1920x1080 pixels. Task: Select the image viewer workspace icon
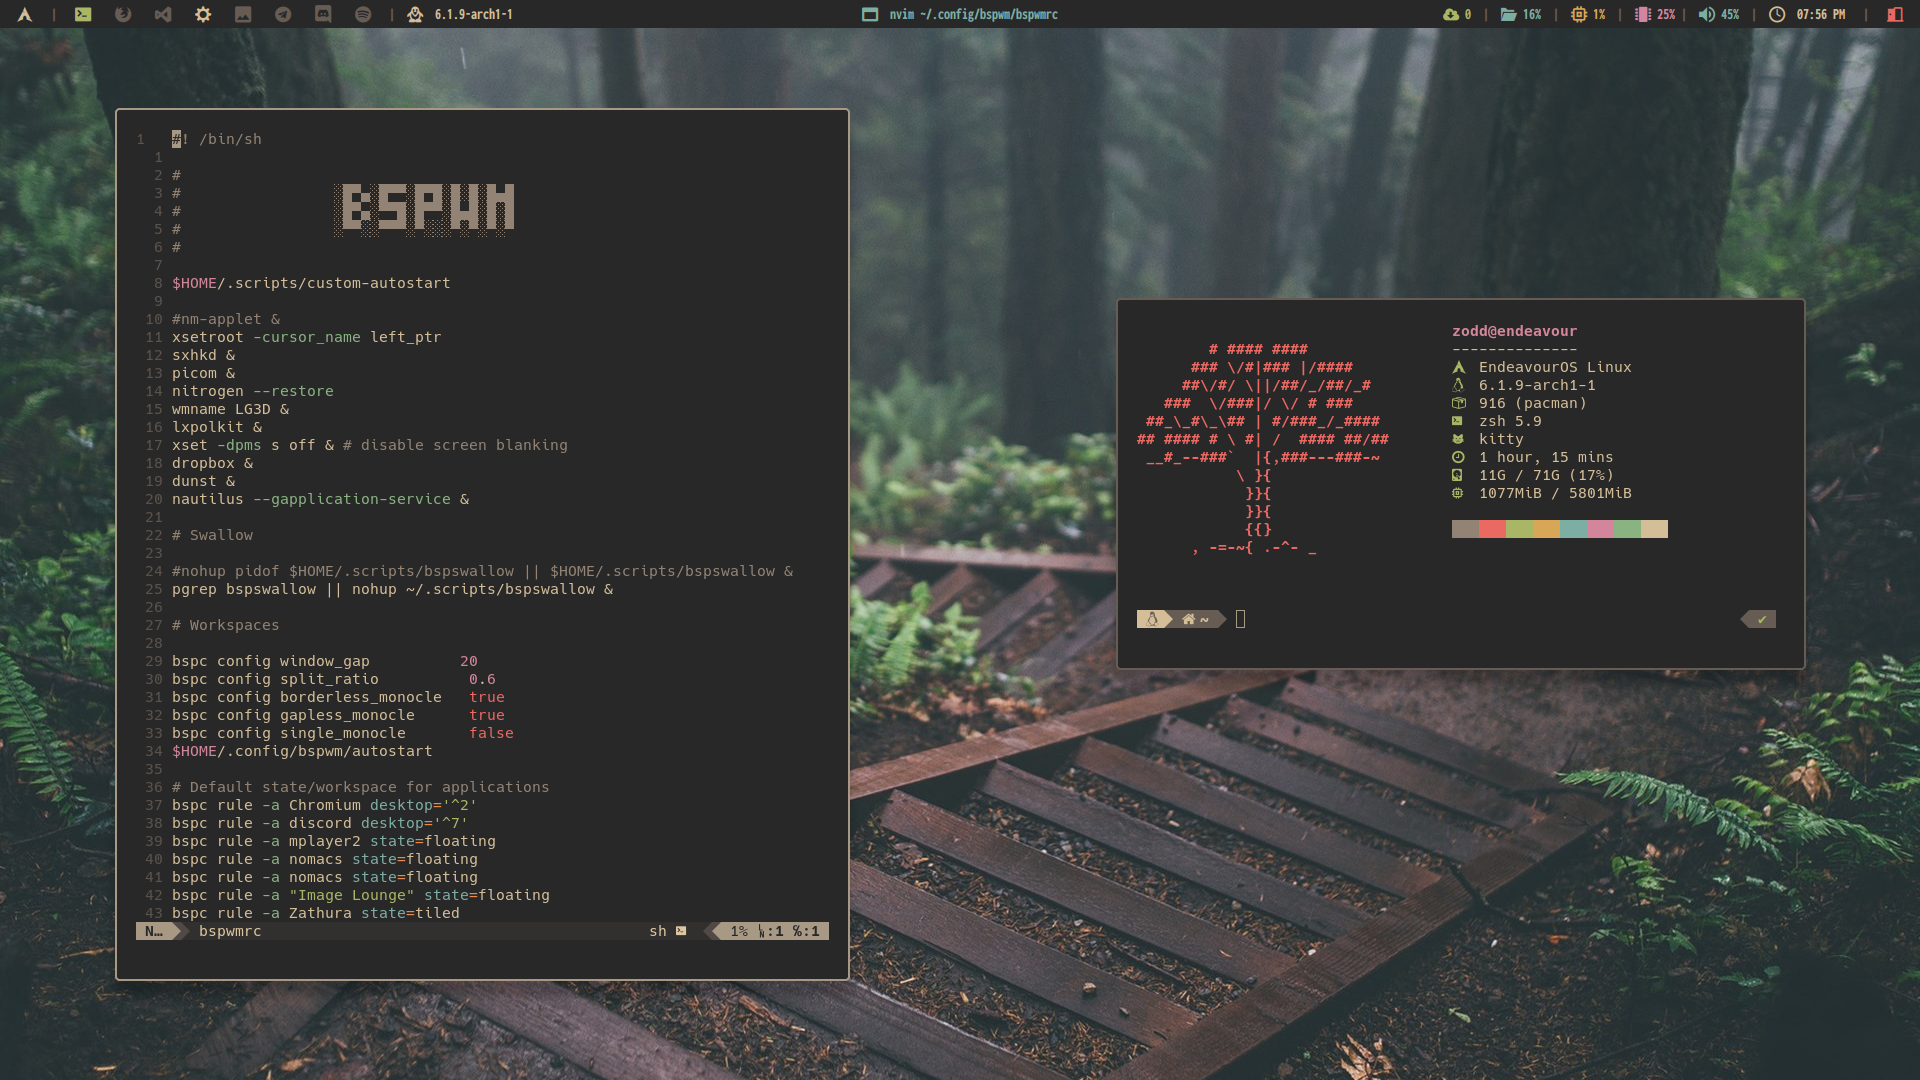point(243,14)
